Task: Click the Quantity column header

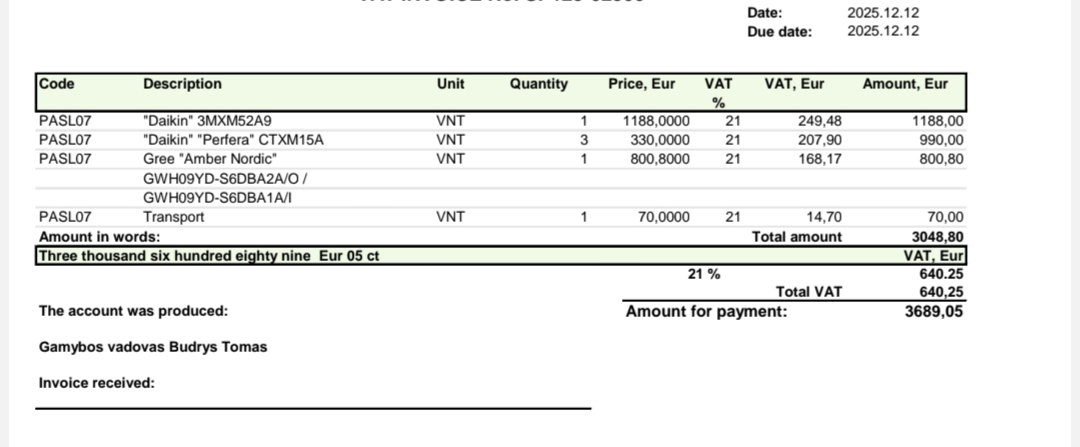Action: 538,84
